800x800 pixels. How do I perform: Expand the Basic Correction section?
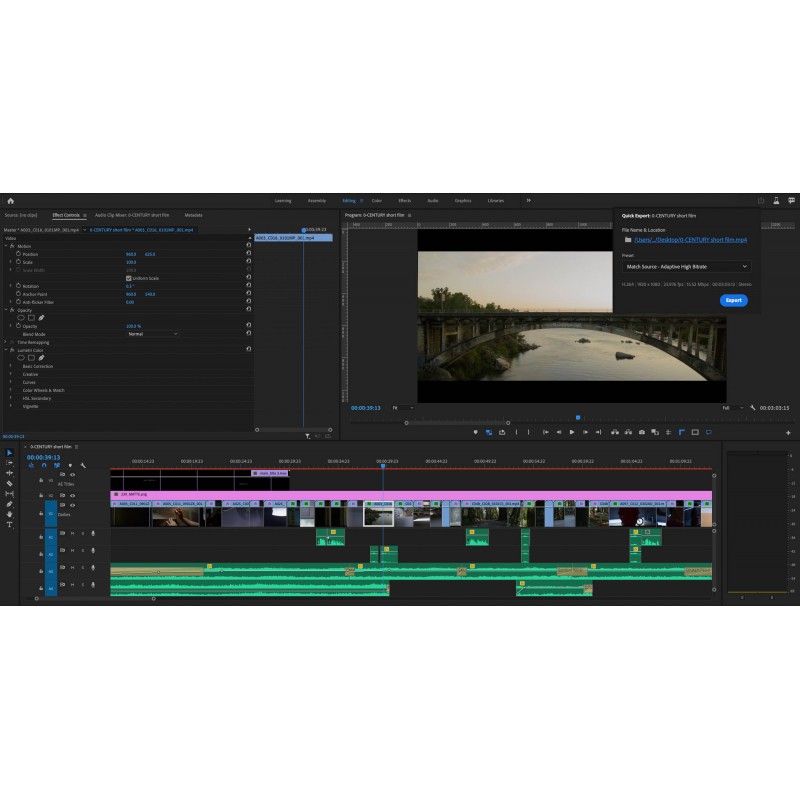(12, 366)
